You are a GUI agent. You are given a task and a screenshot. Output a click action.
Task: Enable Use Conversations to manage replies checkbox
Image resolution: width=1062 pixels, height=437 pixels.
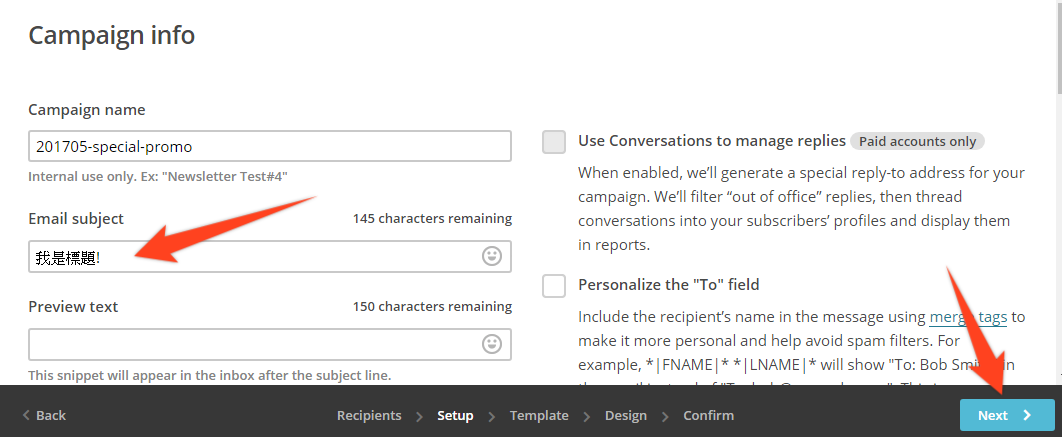click(x=554, y=142)
